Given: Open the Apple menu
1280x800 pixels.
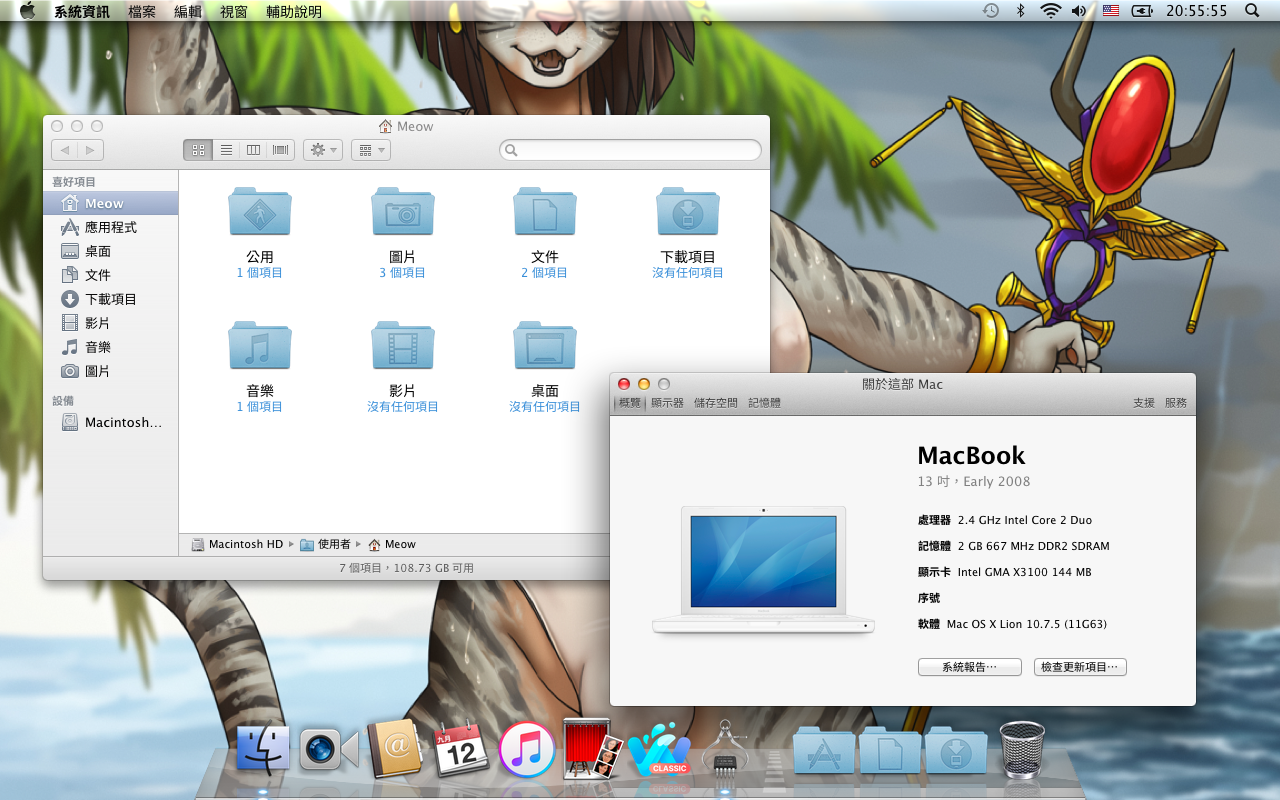Looking at the screenshot, I should click(27, 11).
